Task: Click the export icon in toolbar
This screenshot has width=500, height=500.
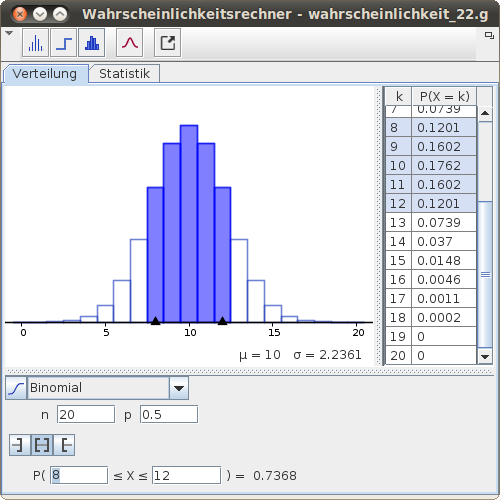Action: [168, 43]
